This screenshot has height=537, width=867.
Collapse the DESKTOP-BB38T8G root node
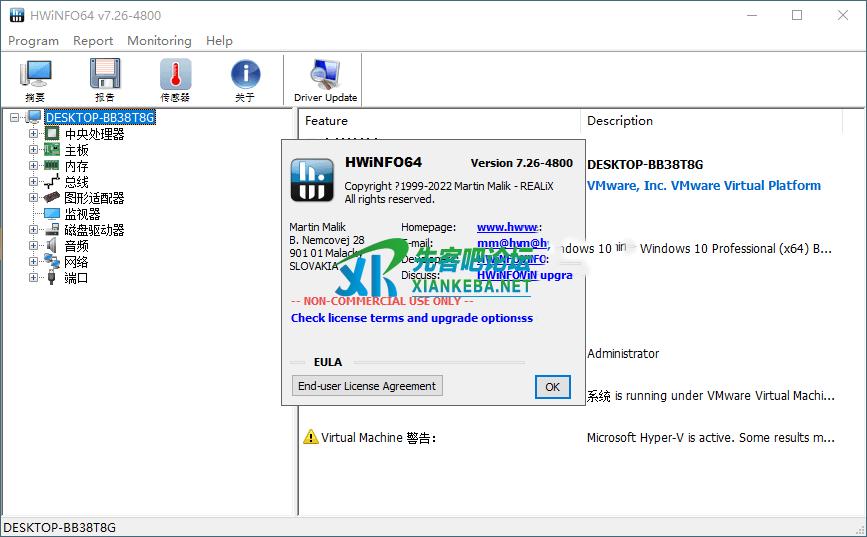(x=15, y=118)
